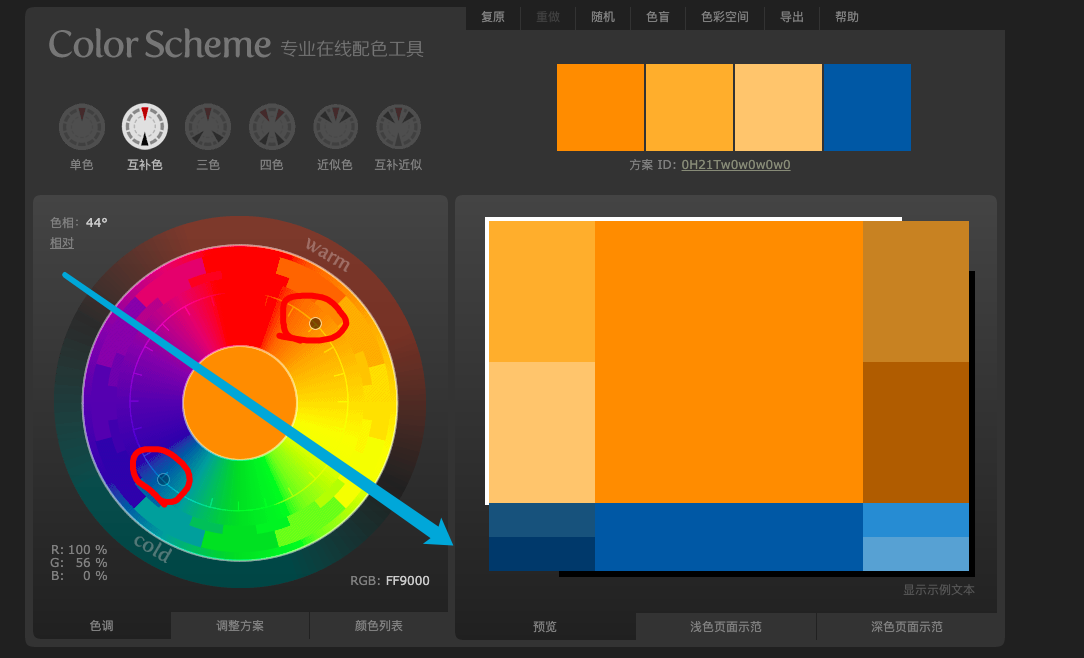Click the 复原 (undo) button
Viewport: 1084px width, 658px height.
point(492,17)
